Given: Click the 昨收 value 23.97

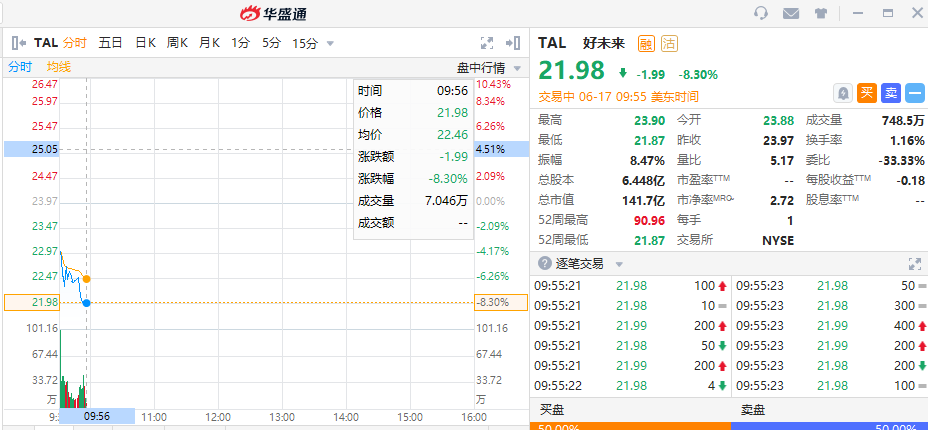Looking at the screenshot, I should click(x=779, y=141).
